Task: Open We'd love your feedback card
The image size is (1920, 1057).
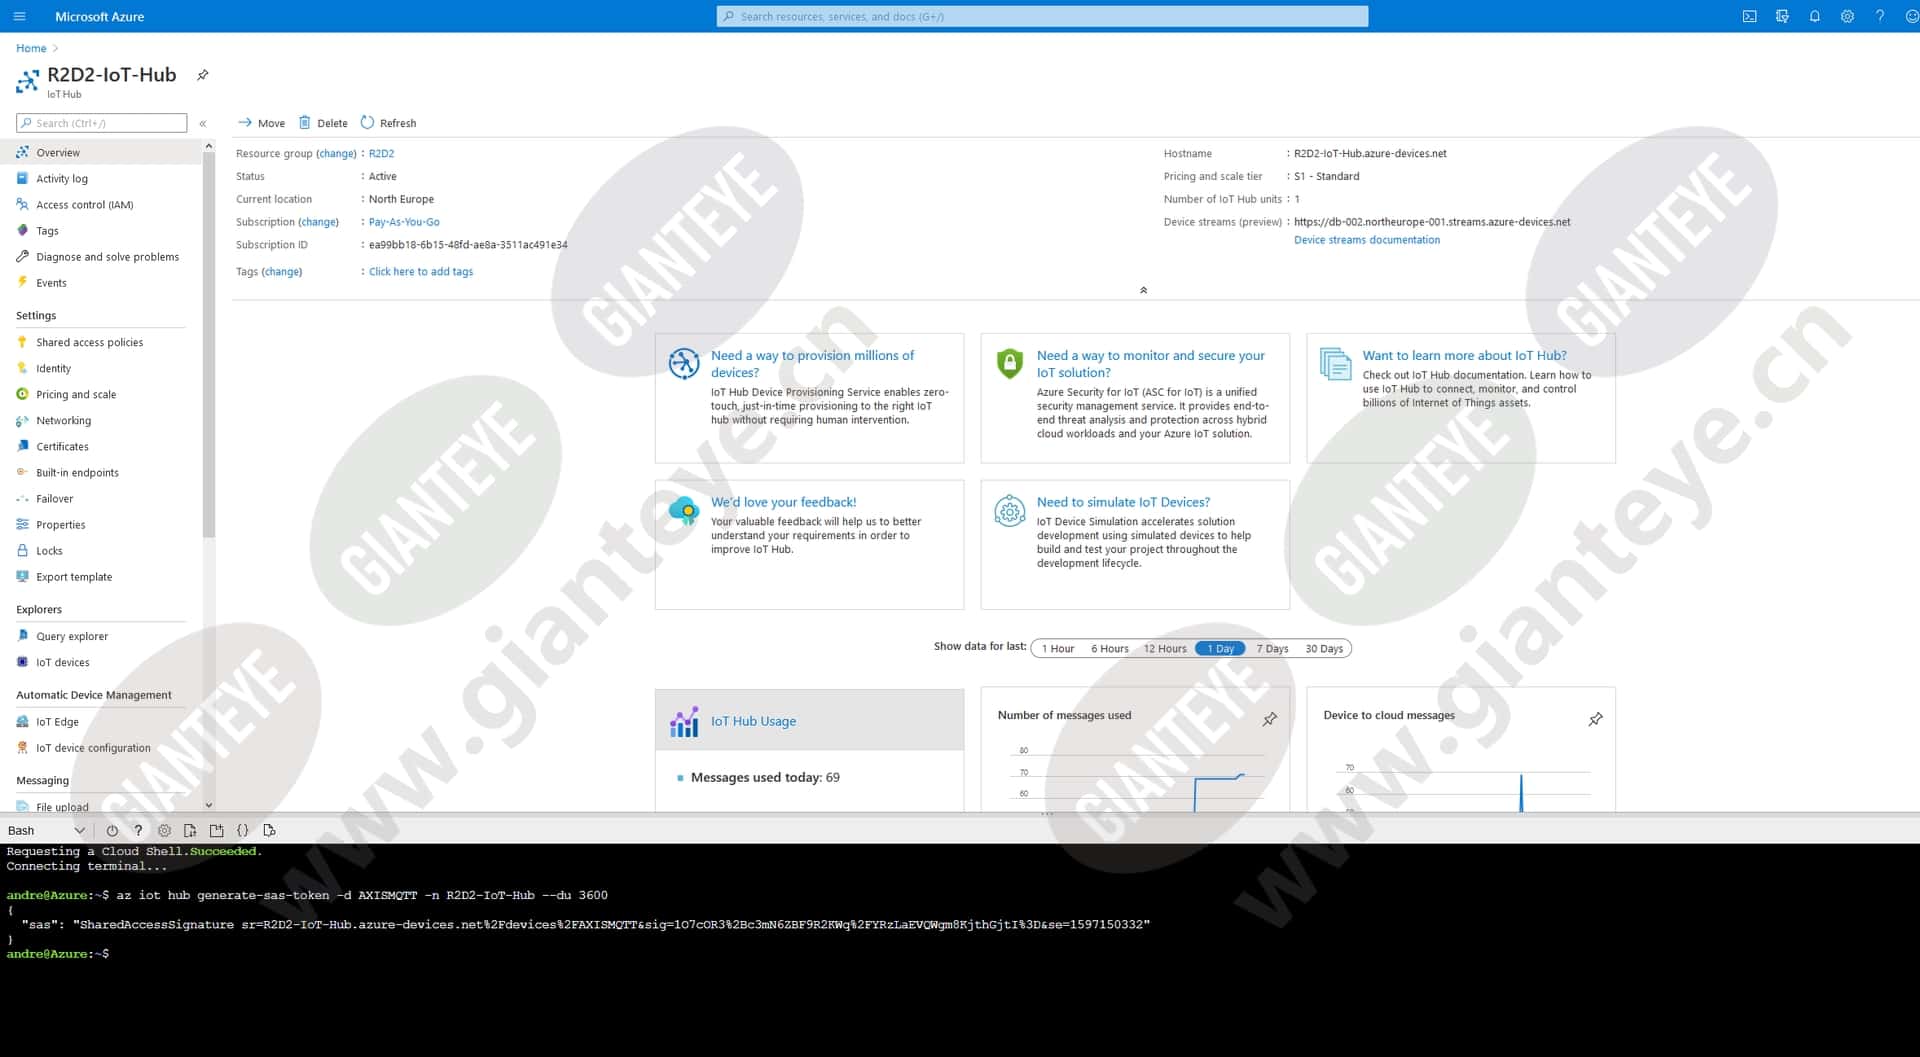Action: (809, 544)
